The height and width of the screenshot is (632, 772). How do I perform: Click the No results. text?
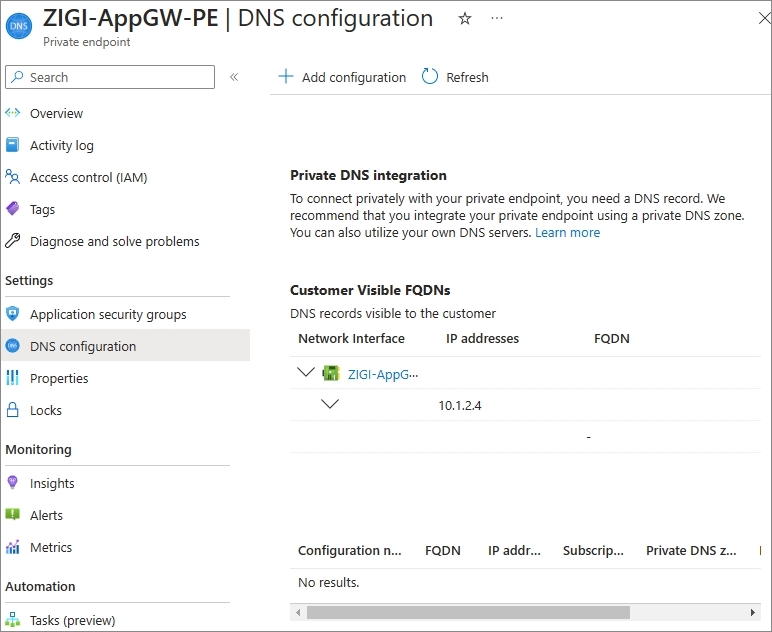point(329,582)
